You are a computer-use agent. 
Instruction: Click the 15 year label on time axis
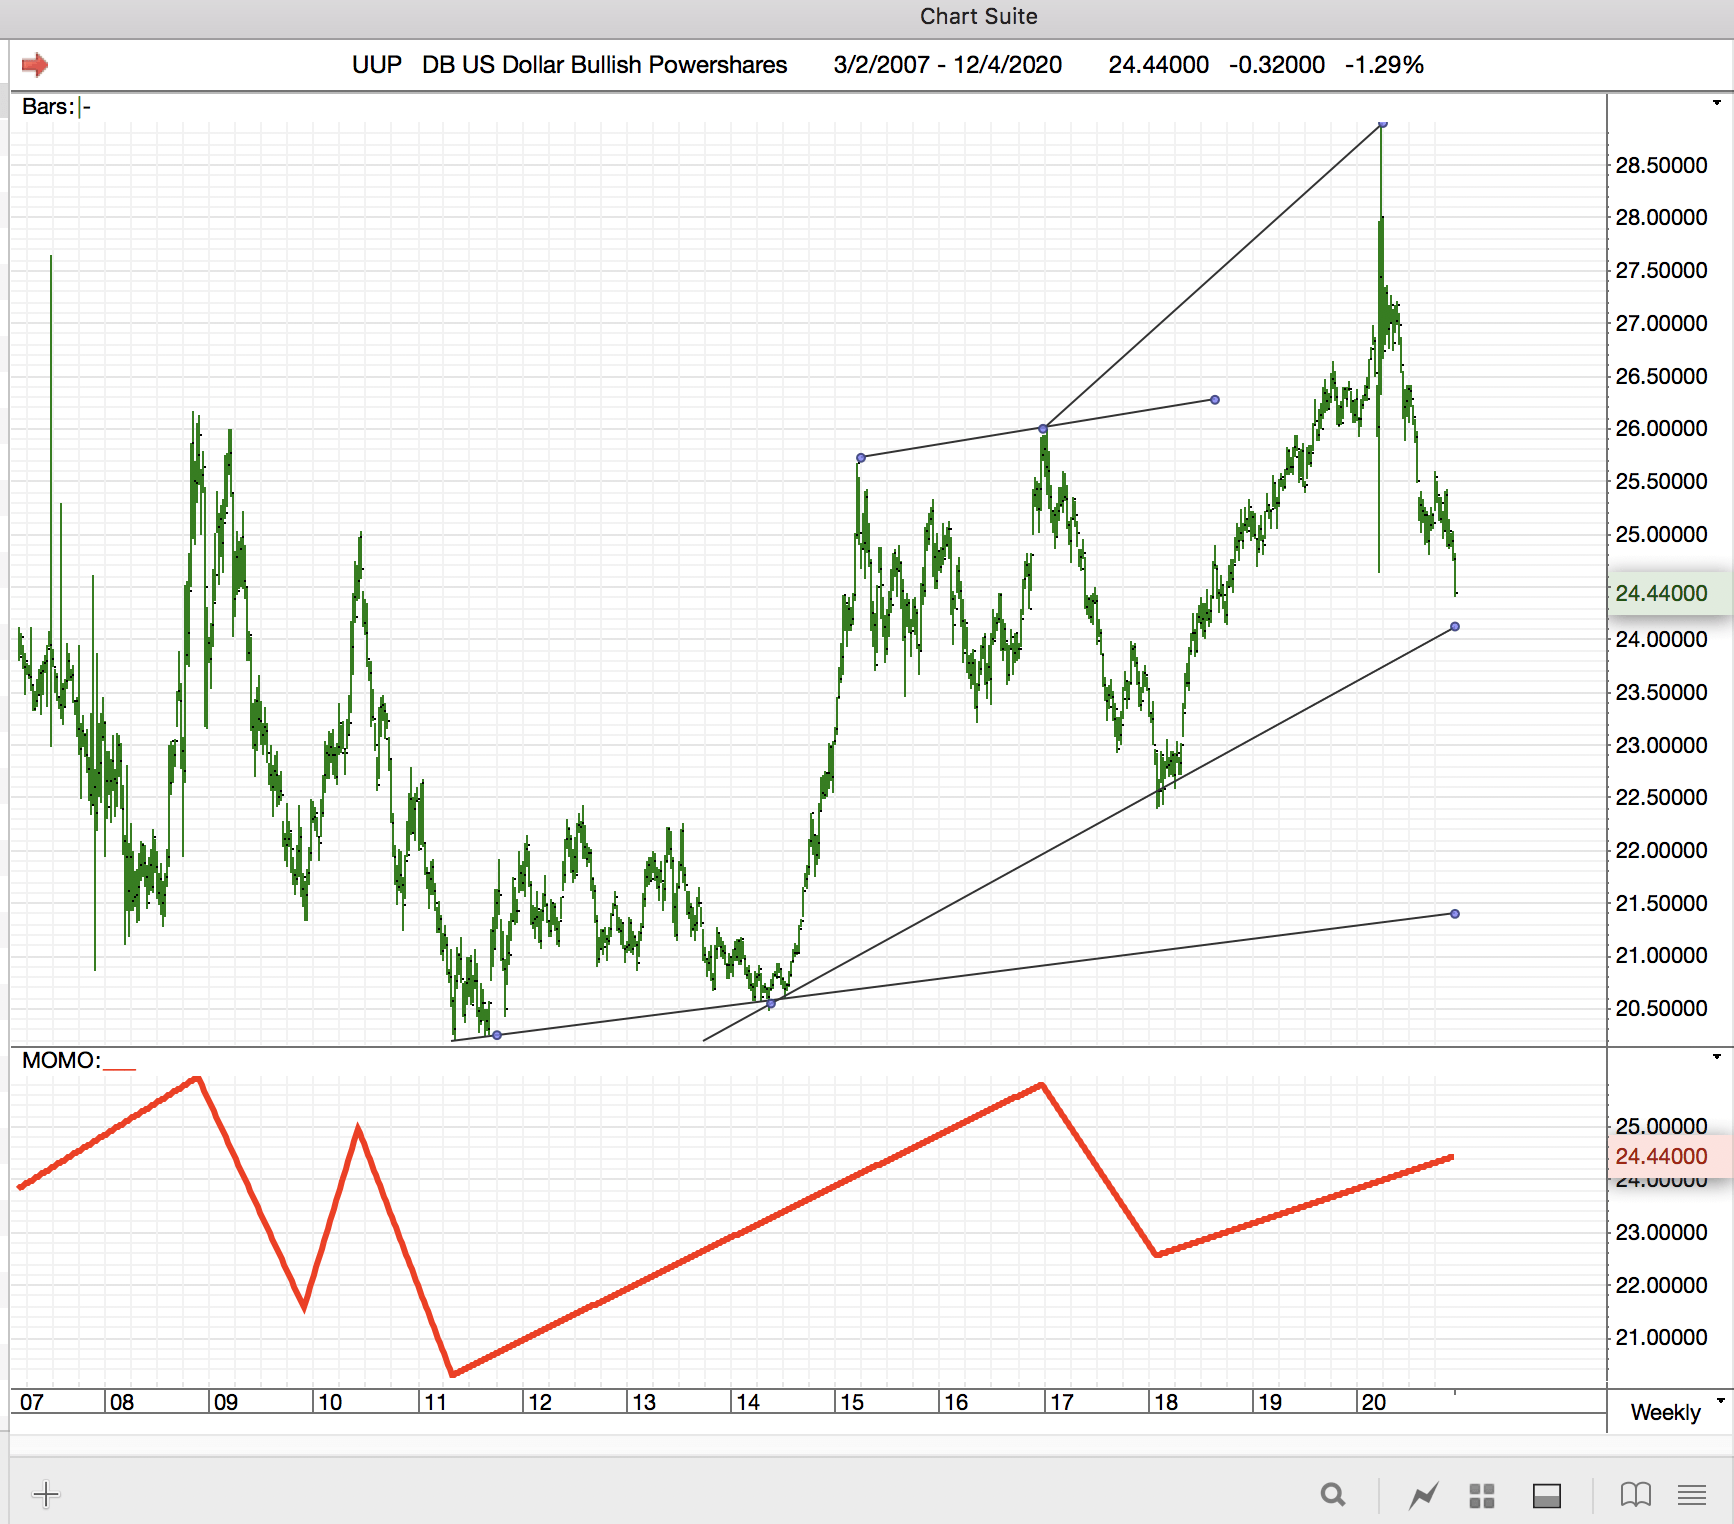click(852, 1402)
